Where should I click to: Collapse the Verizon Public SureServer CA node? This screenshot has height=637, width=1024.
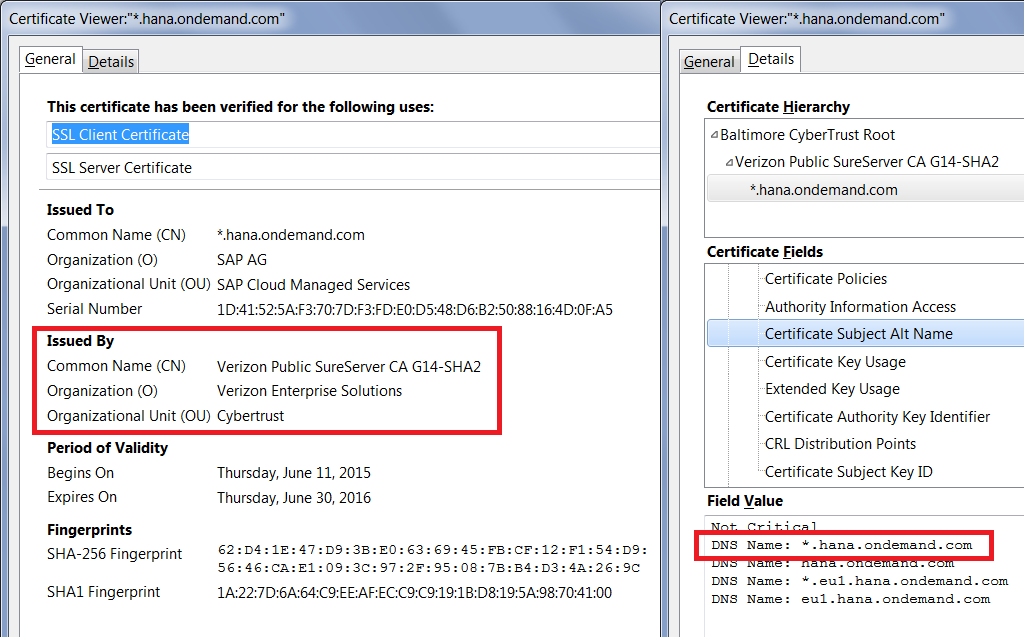click(x=729, y=162)
